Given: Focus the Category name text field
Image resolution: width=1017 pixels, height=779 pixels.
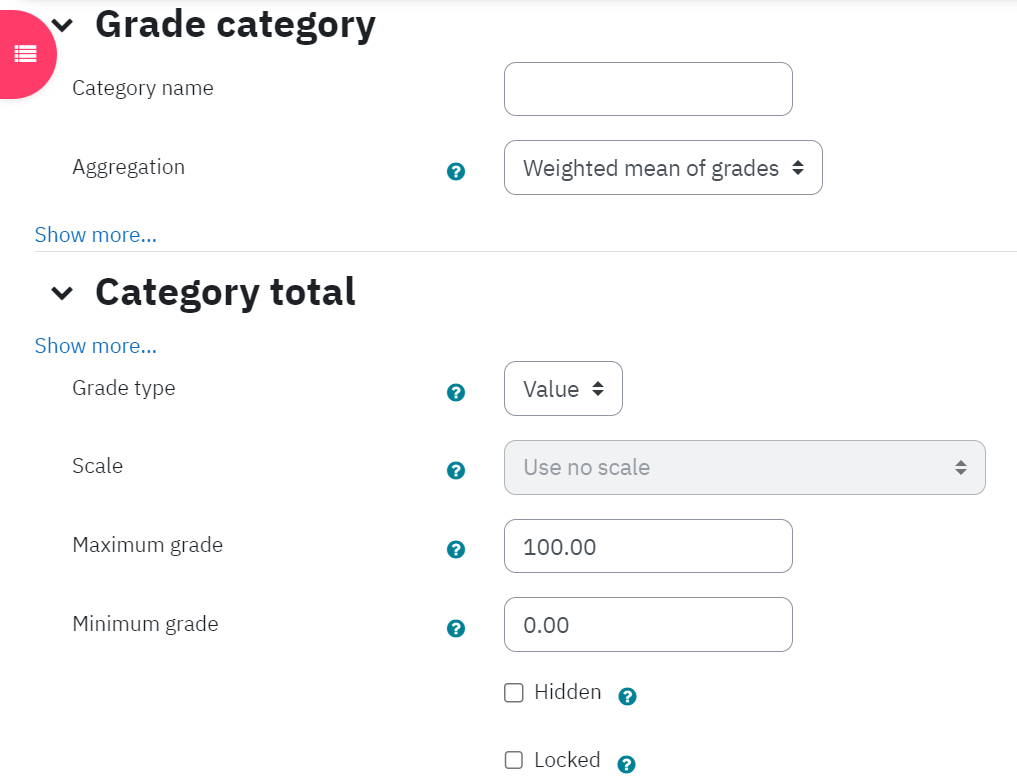Looking at the screenshot, I should 648,89.
